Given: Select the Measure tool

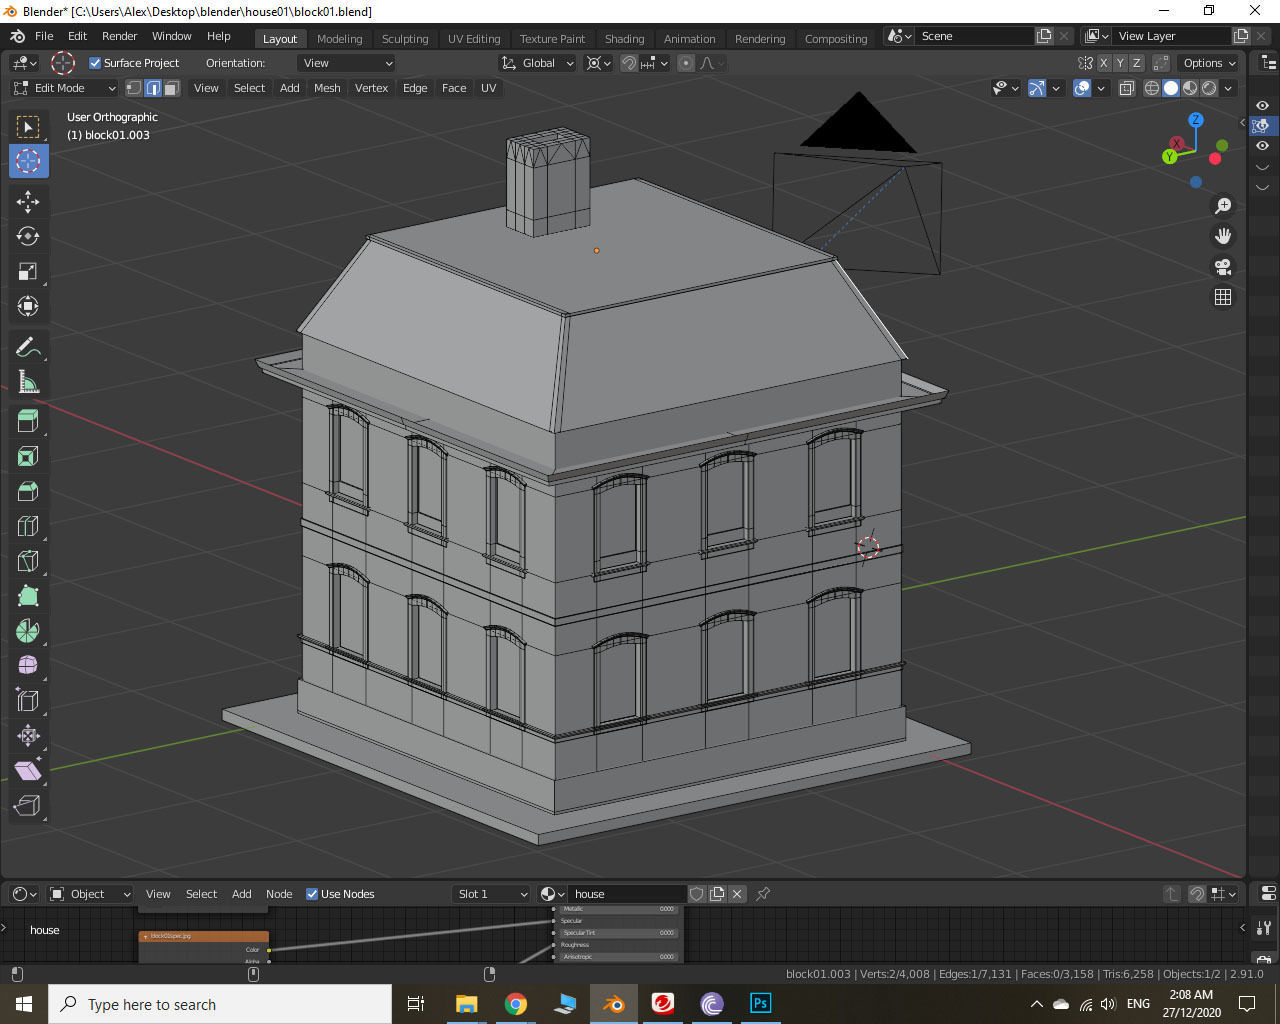Looking at the screenshot, I should click(x=28, y=382).
